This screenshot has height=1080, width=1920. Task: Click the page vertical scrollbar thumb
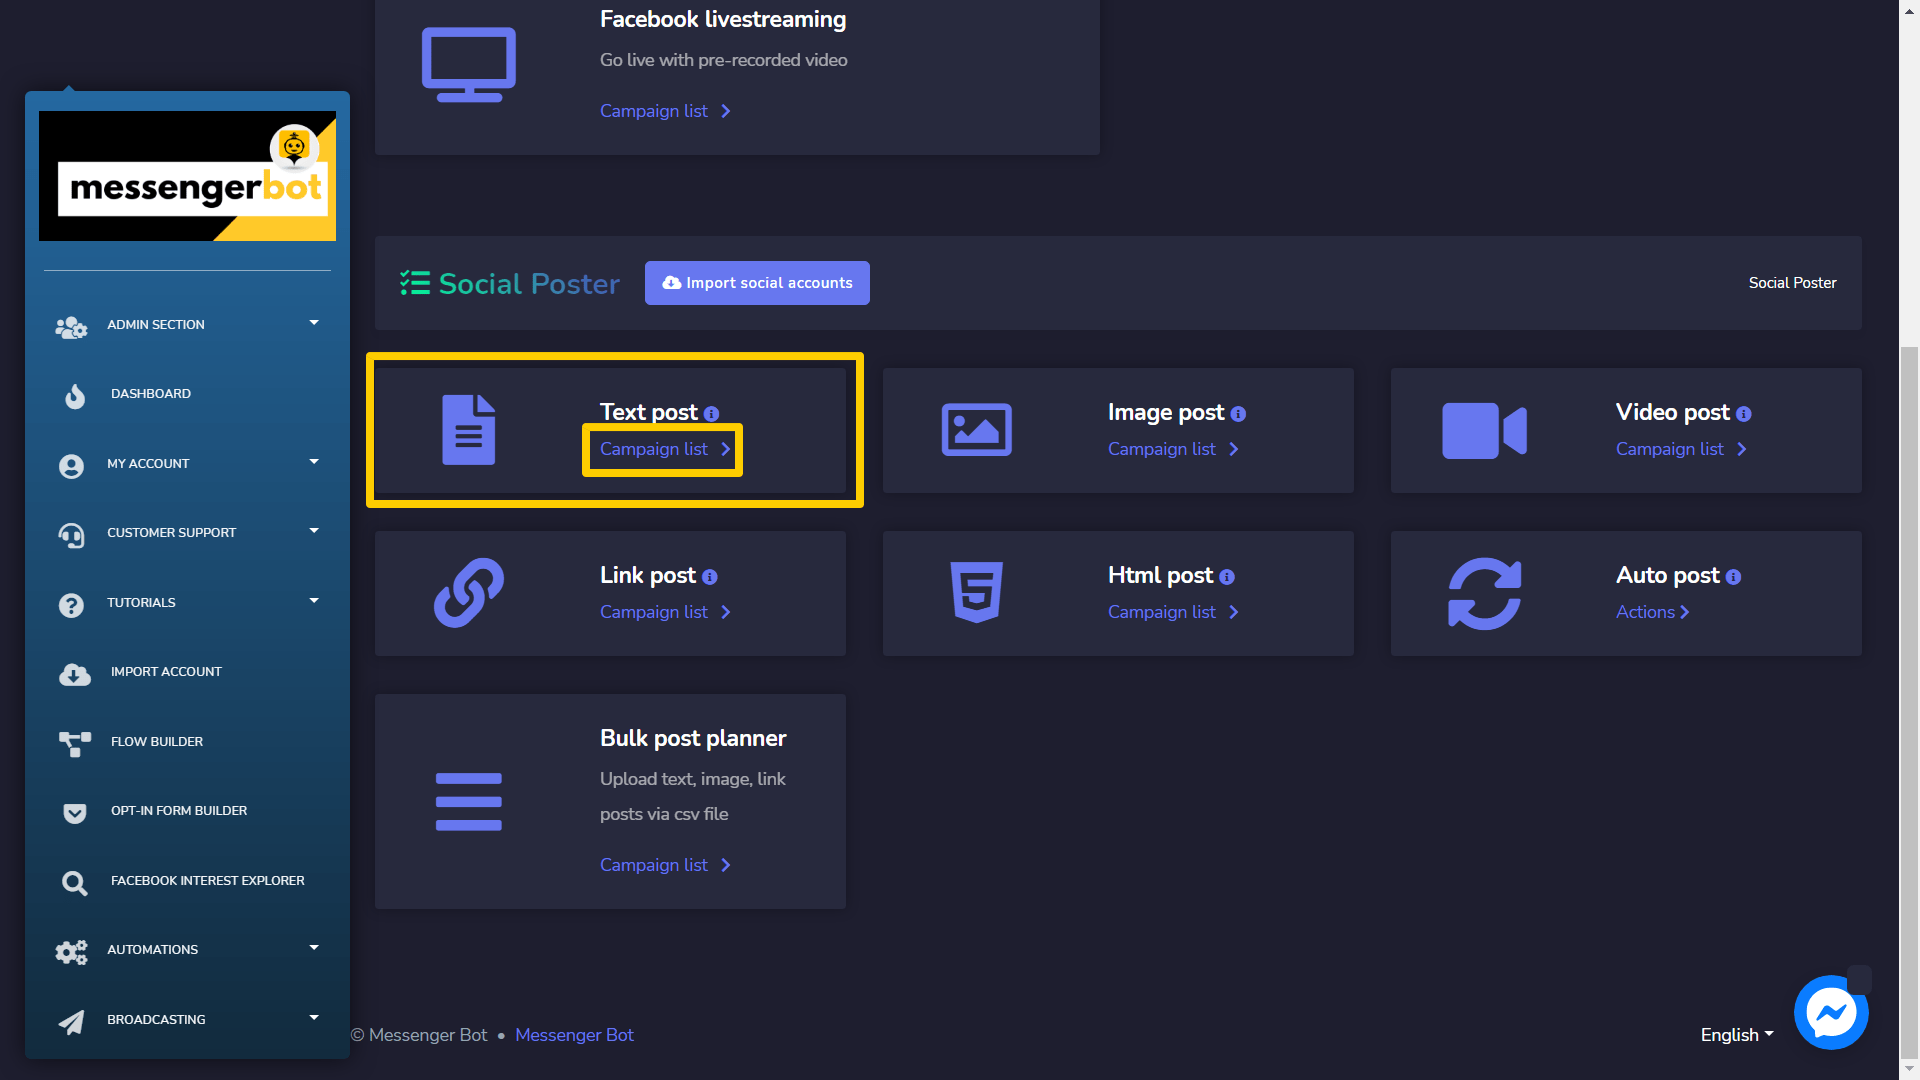pos(1909,700)
